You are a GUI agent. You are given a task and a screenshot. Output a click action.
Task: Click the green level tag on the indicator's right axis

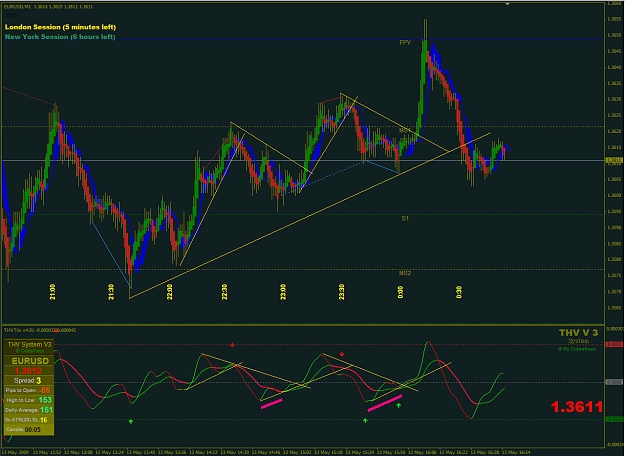(x=614, y=419)
